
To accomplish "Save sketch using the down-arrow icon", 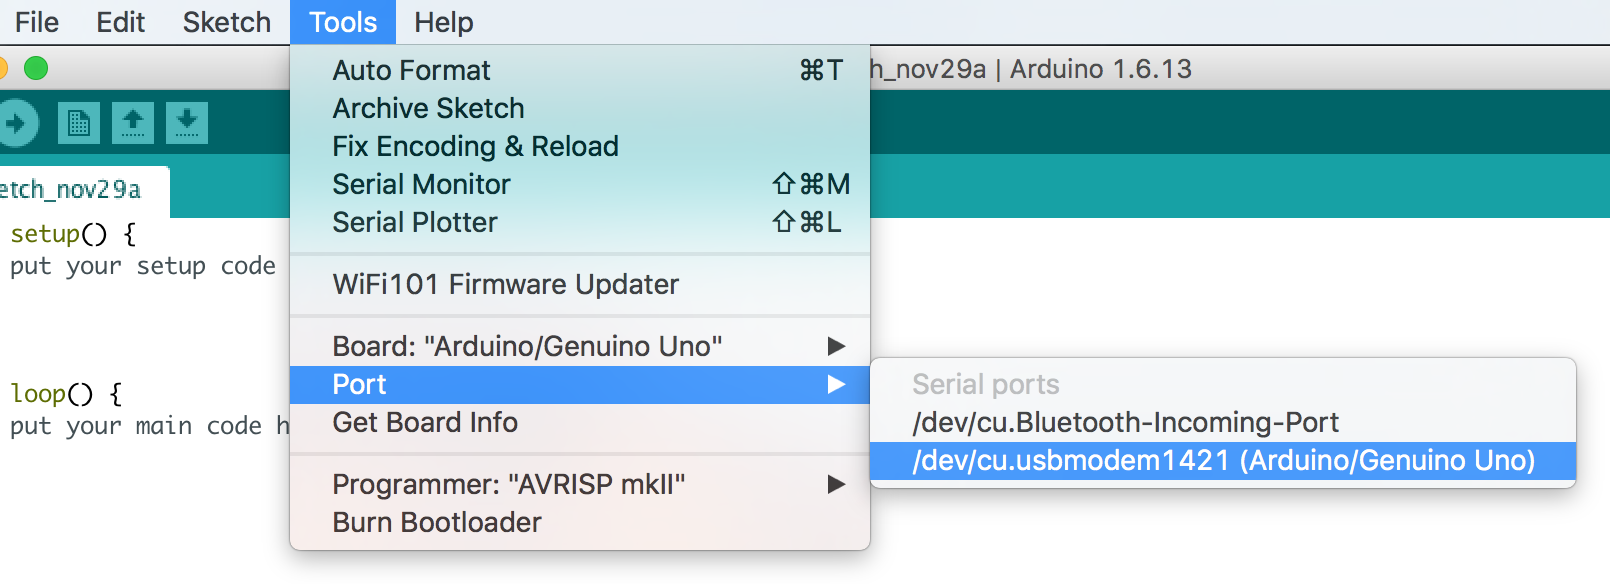I will pos(187,123).
